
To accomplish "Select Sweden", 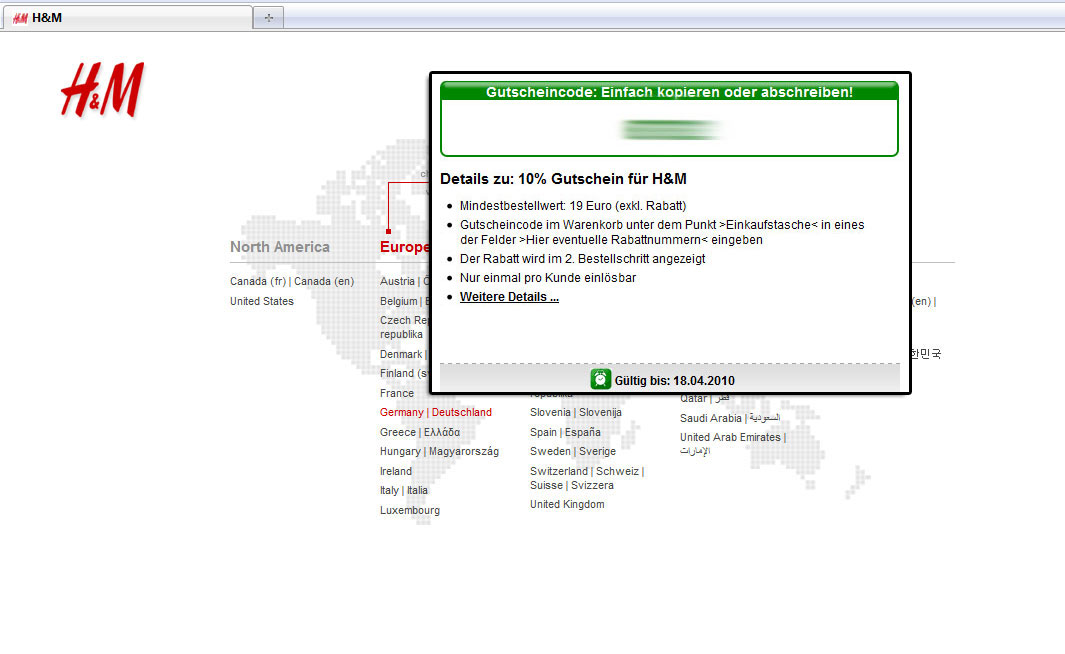I will [x=550, y=452].
